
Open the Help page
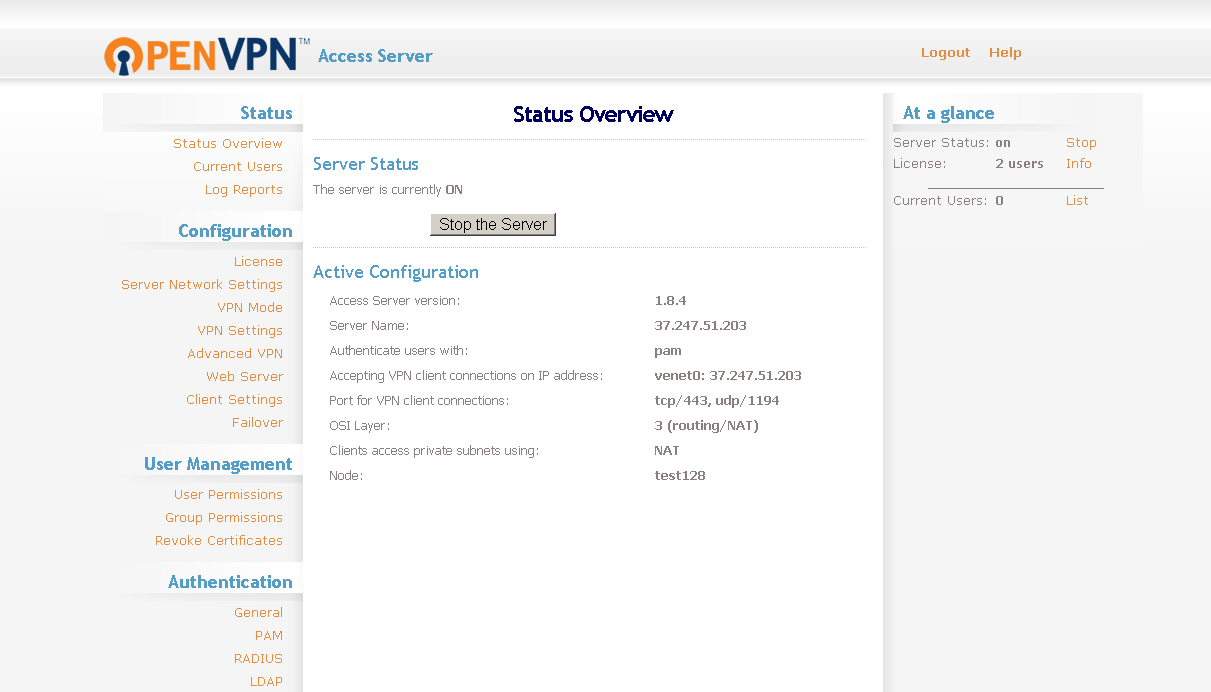click(1005, 53)
